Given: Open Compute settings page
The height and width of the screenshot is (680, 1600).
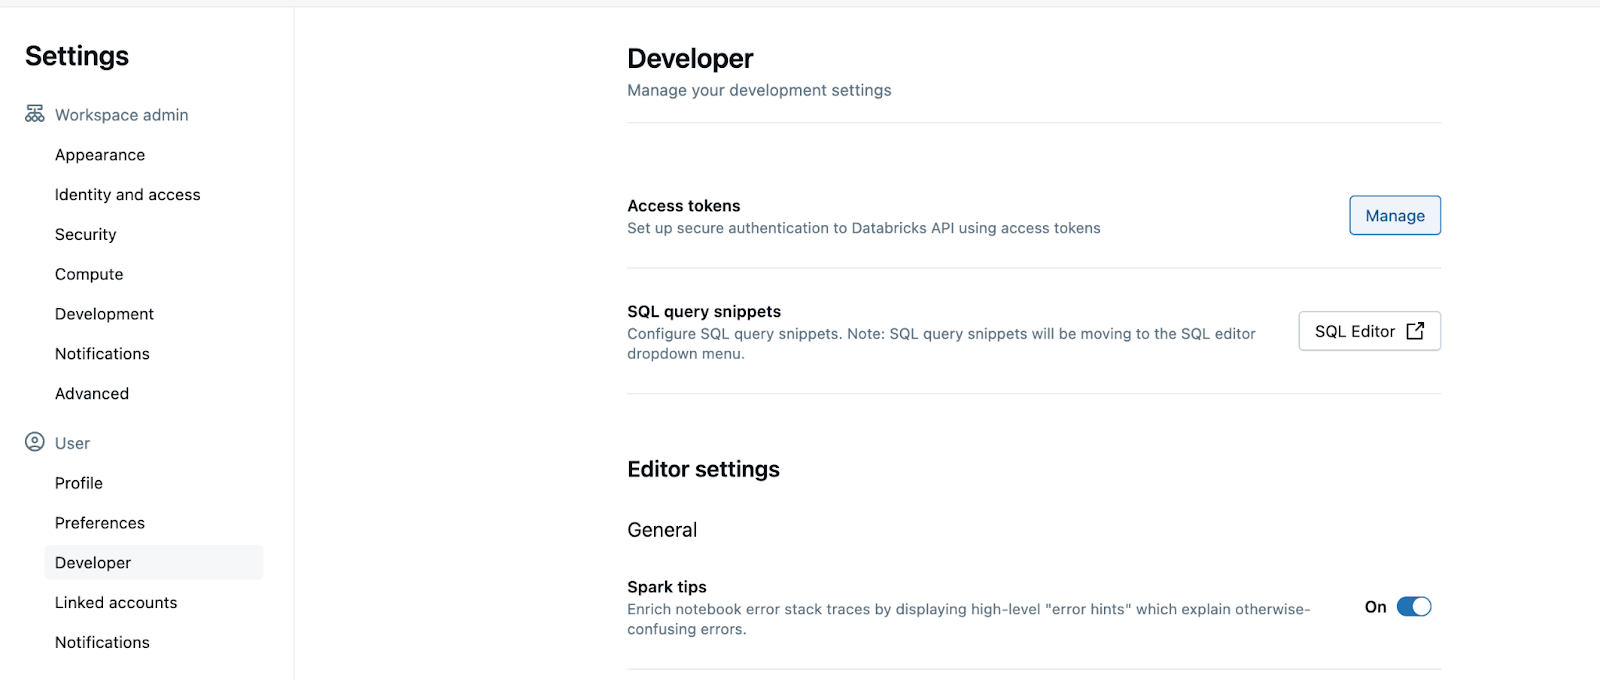Looking at the screenshot, I should pyautogui.click(x=89, y=274).
